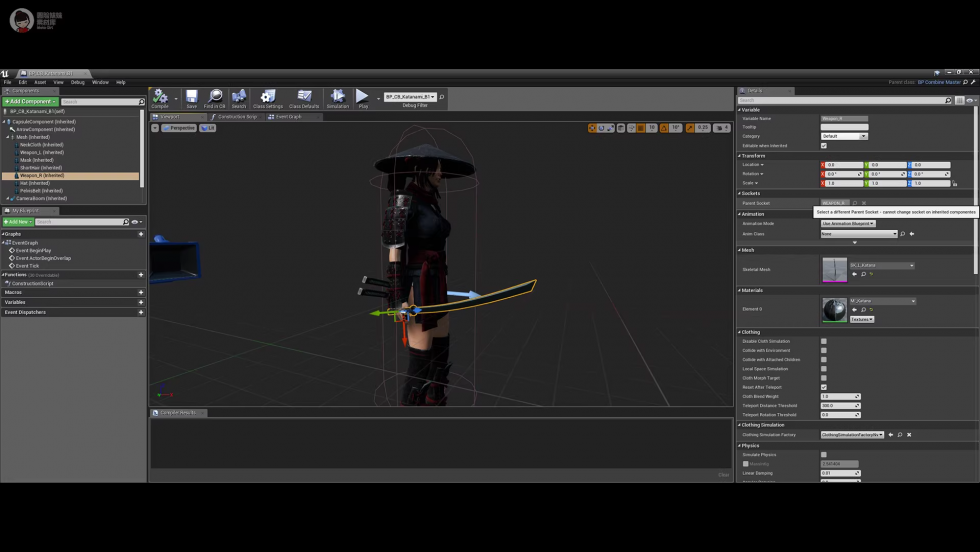Open the Window menu

(x=101, y=82)
